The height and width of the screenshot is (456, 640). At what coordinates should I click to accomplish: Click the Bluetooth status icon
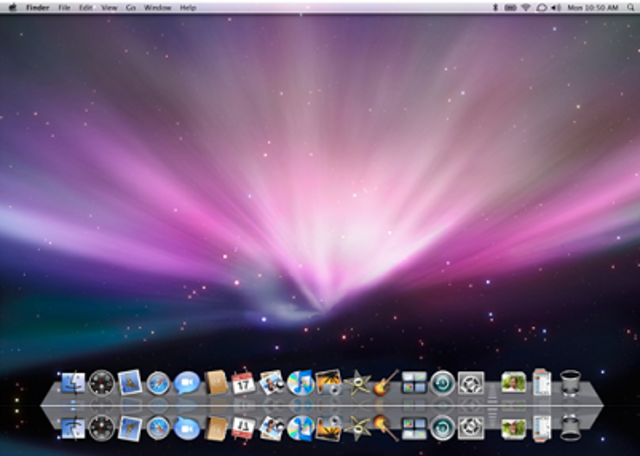496,7
